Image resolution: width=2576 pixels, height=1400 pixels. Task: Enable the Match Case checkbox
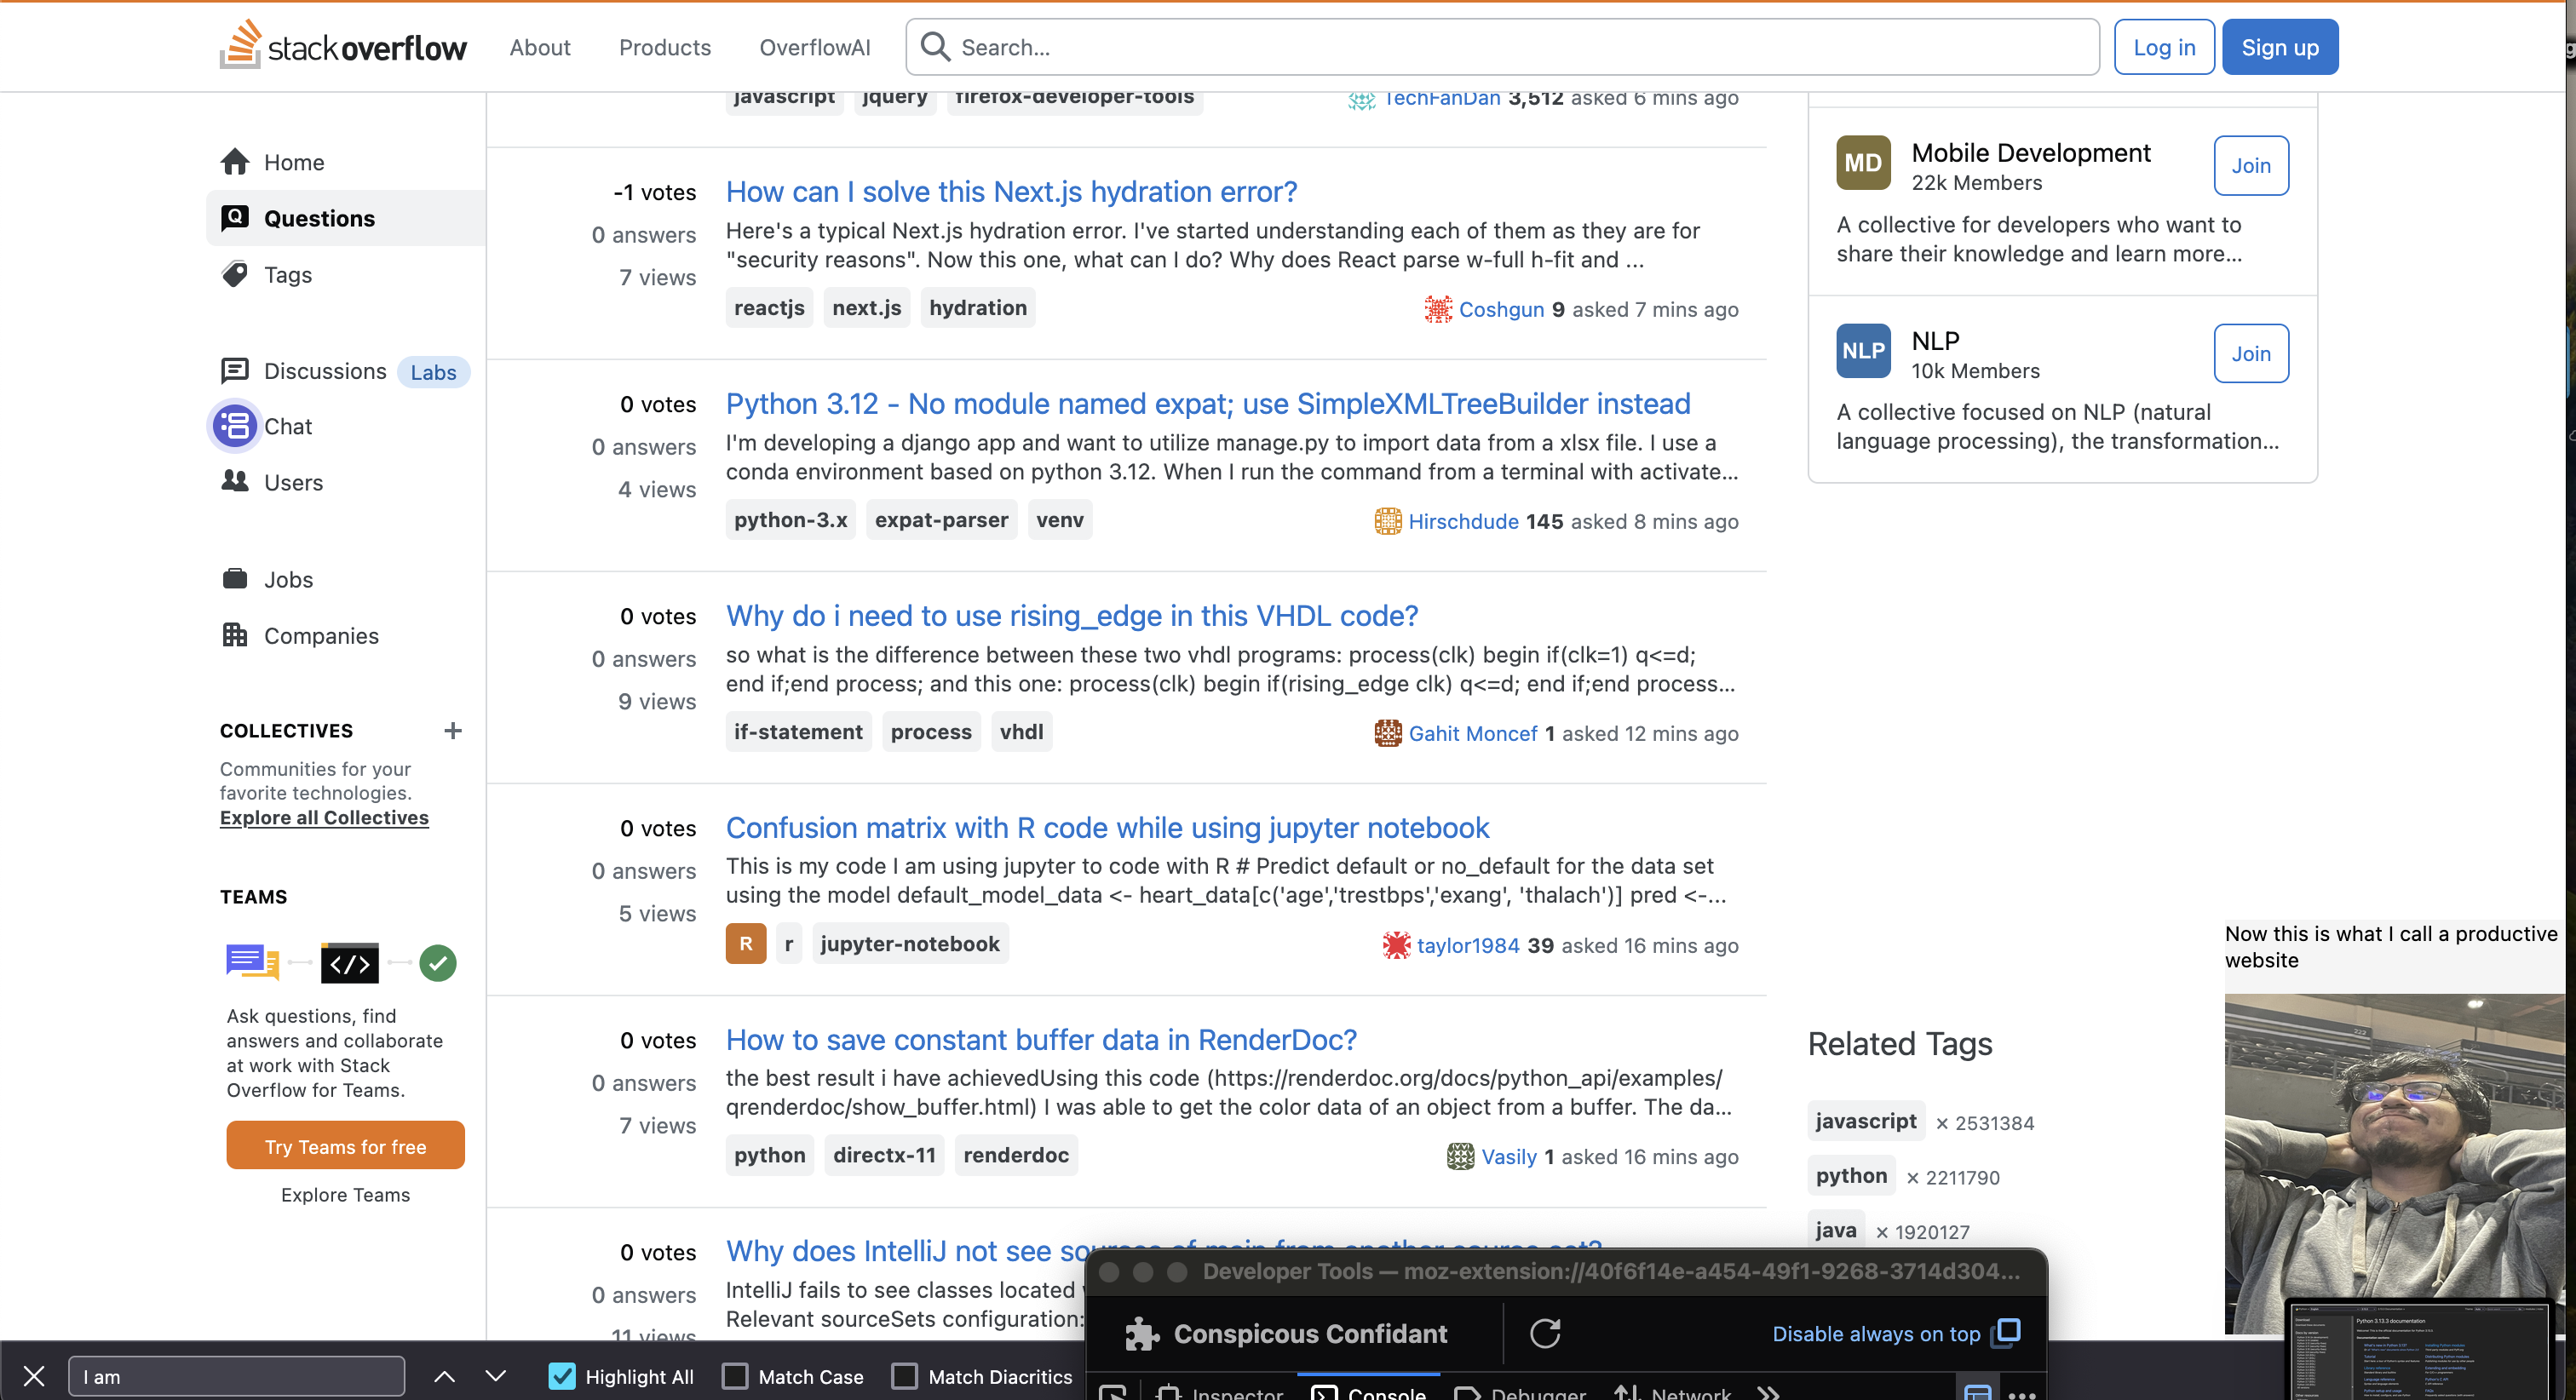(x=735, y=1376)
